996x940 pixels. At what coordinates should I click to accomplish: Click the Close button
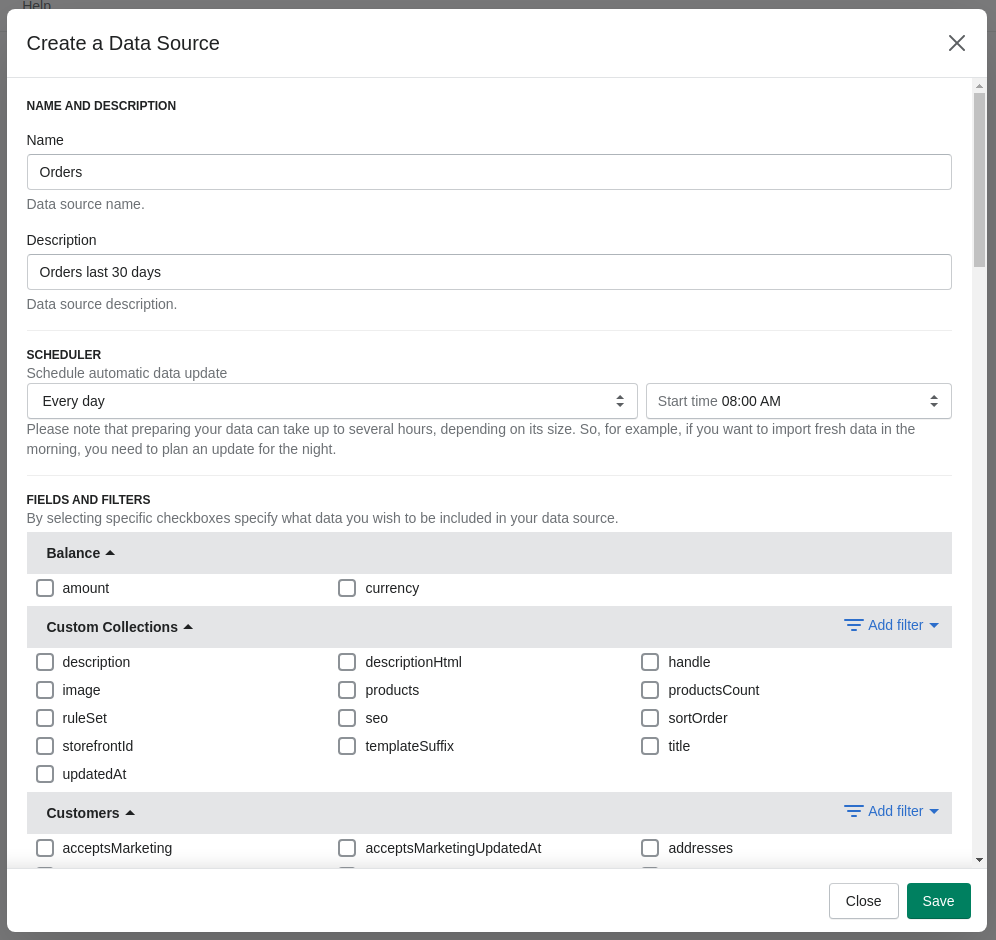[863, 901]
